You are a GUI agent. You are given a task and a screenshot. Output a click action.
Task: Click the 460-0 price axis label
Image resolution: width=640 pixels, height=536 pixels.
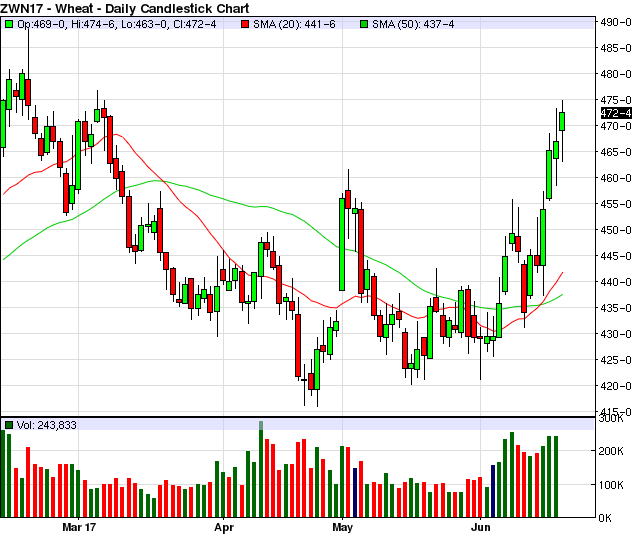pos(616,178)
